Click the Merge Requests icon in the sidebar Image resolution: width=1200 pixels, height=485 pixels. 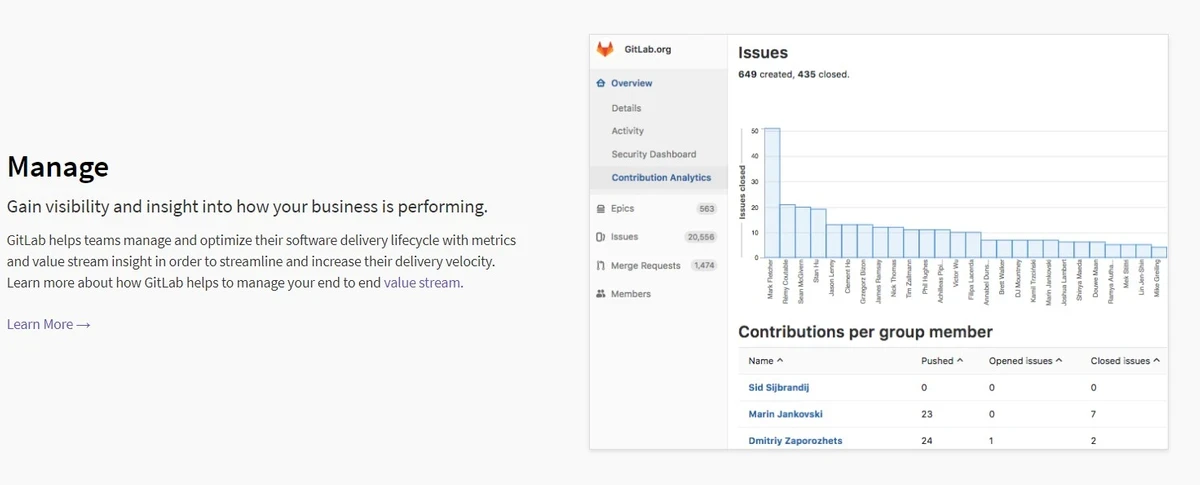point(600,266)
